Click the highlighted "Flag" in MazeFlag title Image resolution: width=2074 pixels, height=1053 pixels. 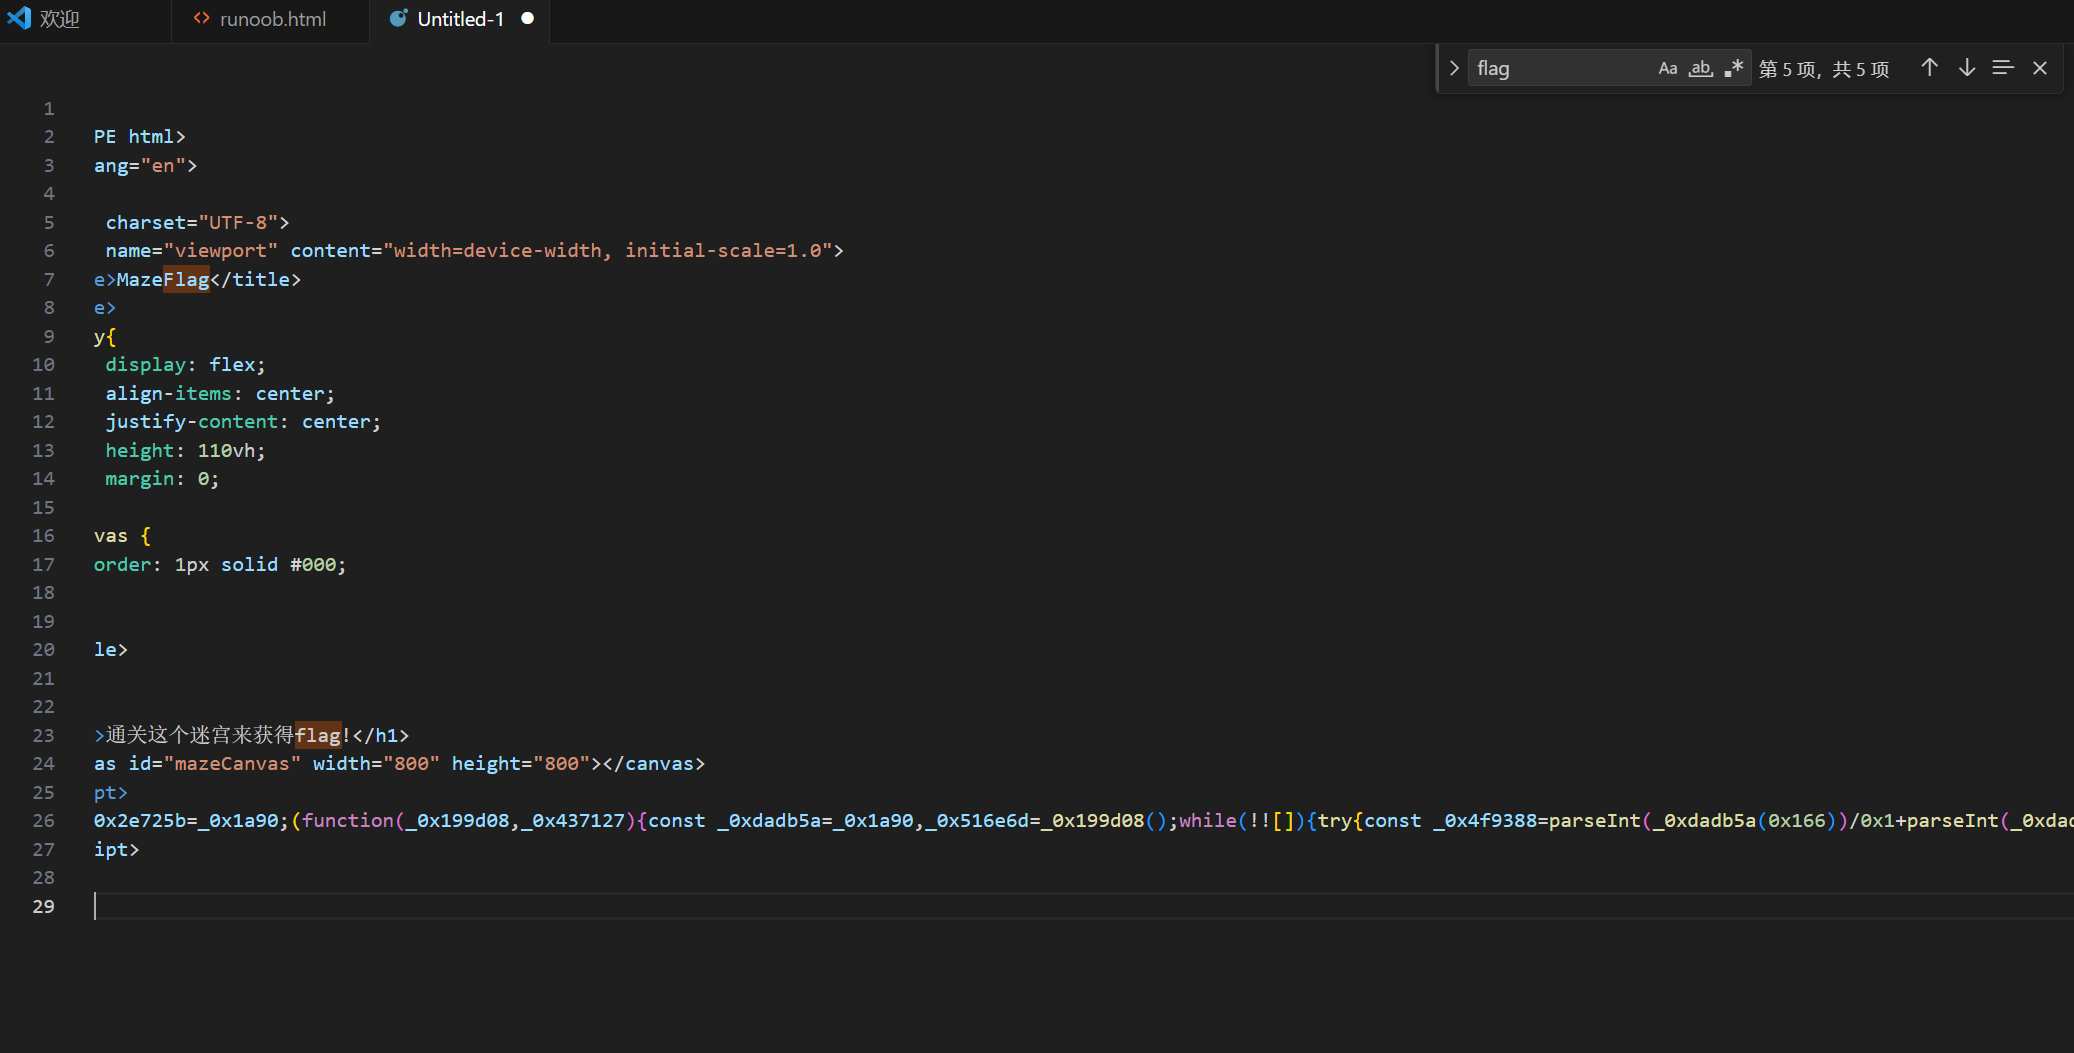coord(186,280)
